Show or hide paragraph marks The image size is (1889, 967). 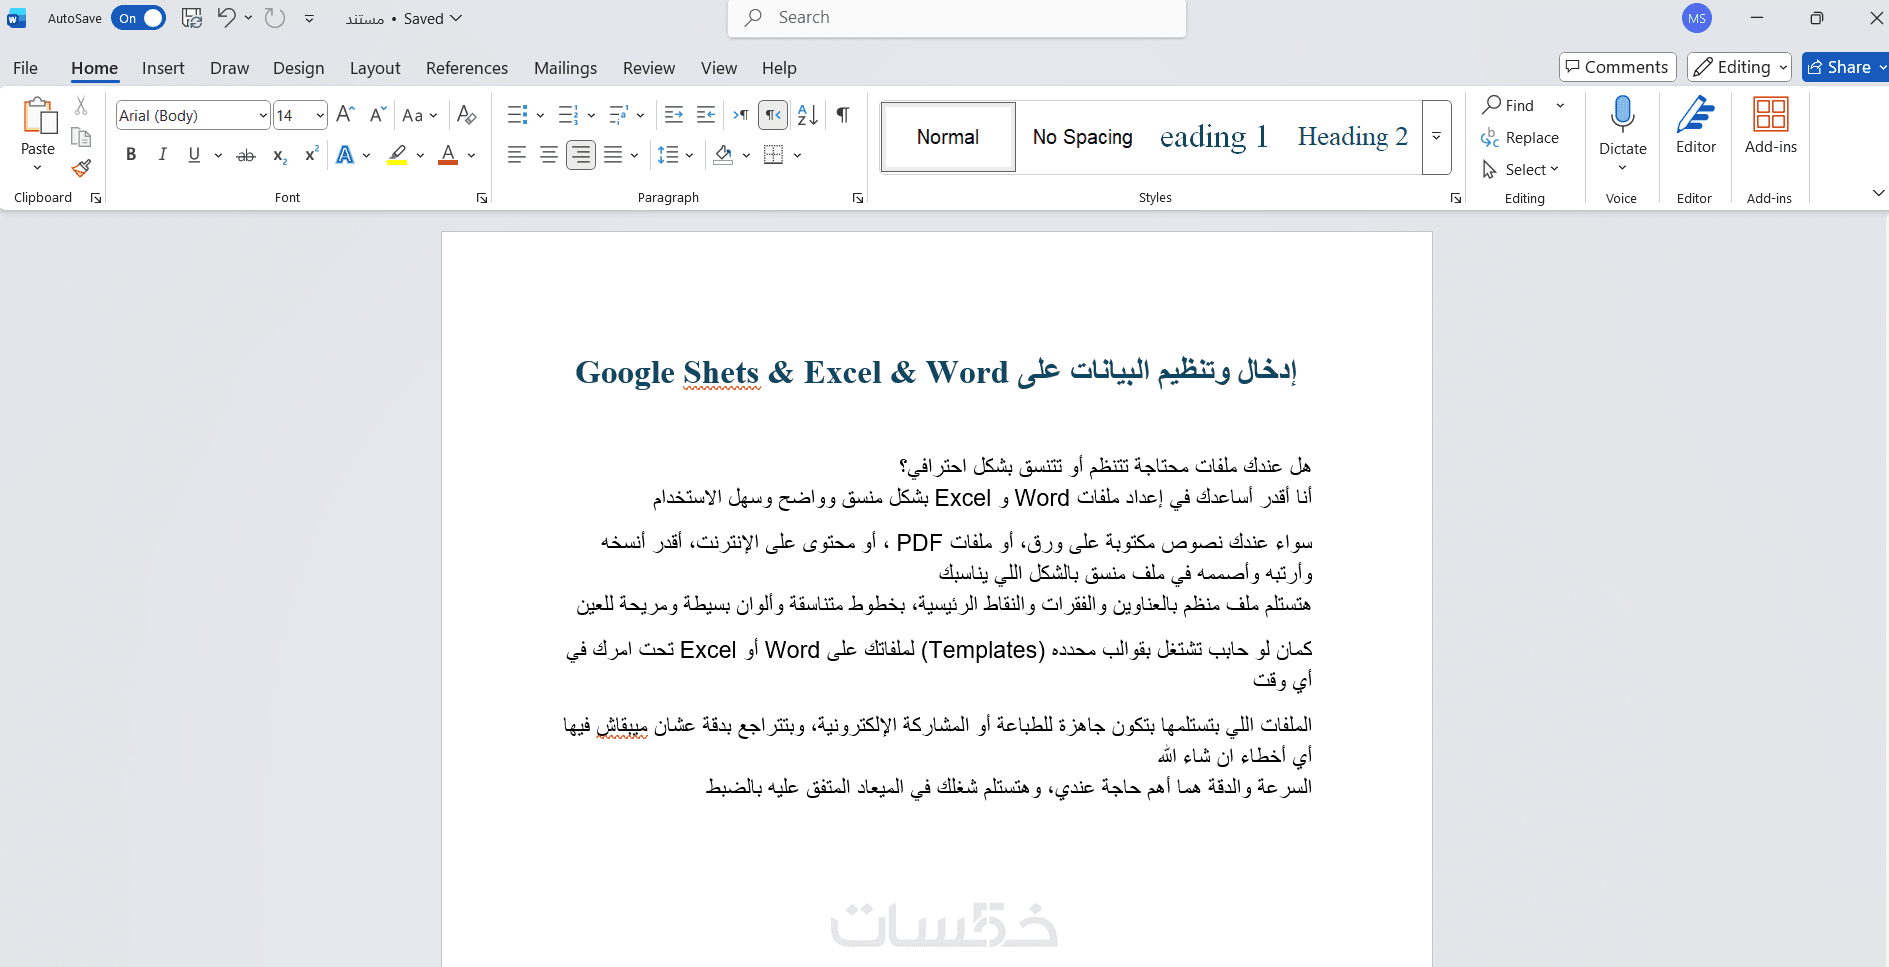(x=843, y=115)
